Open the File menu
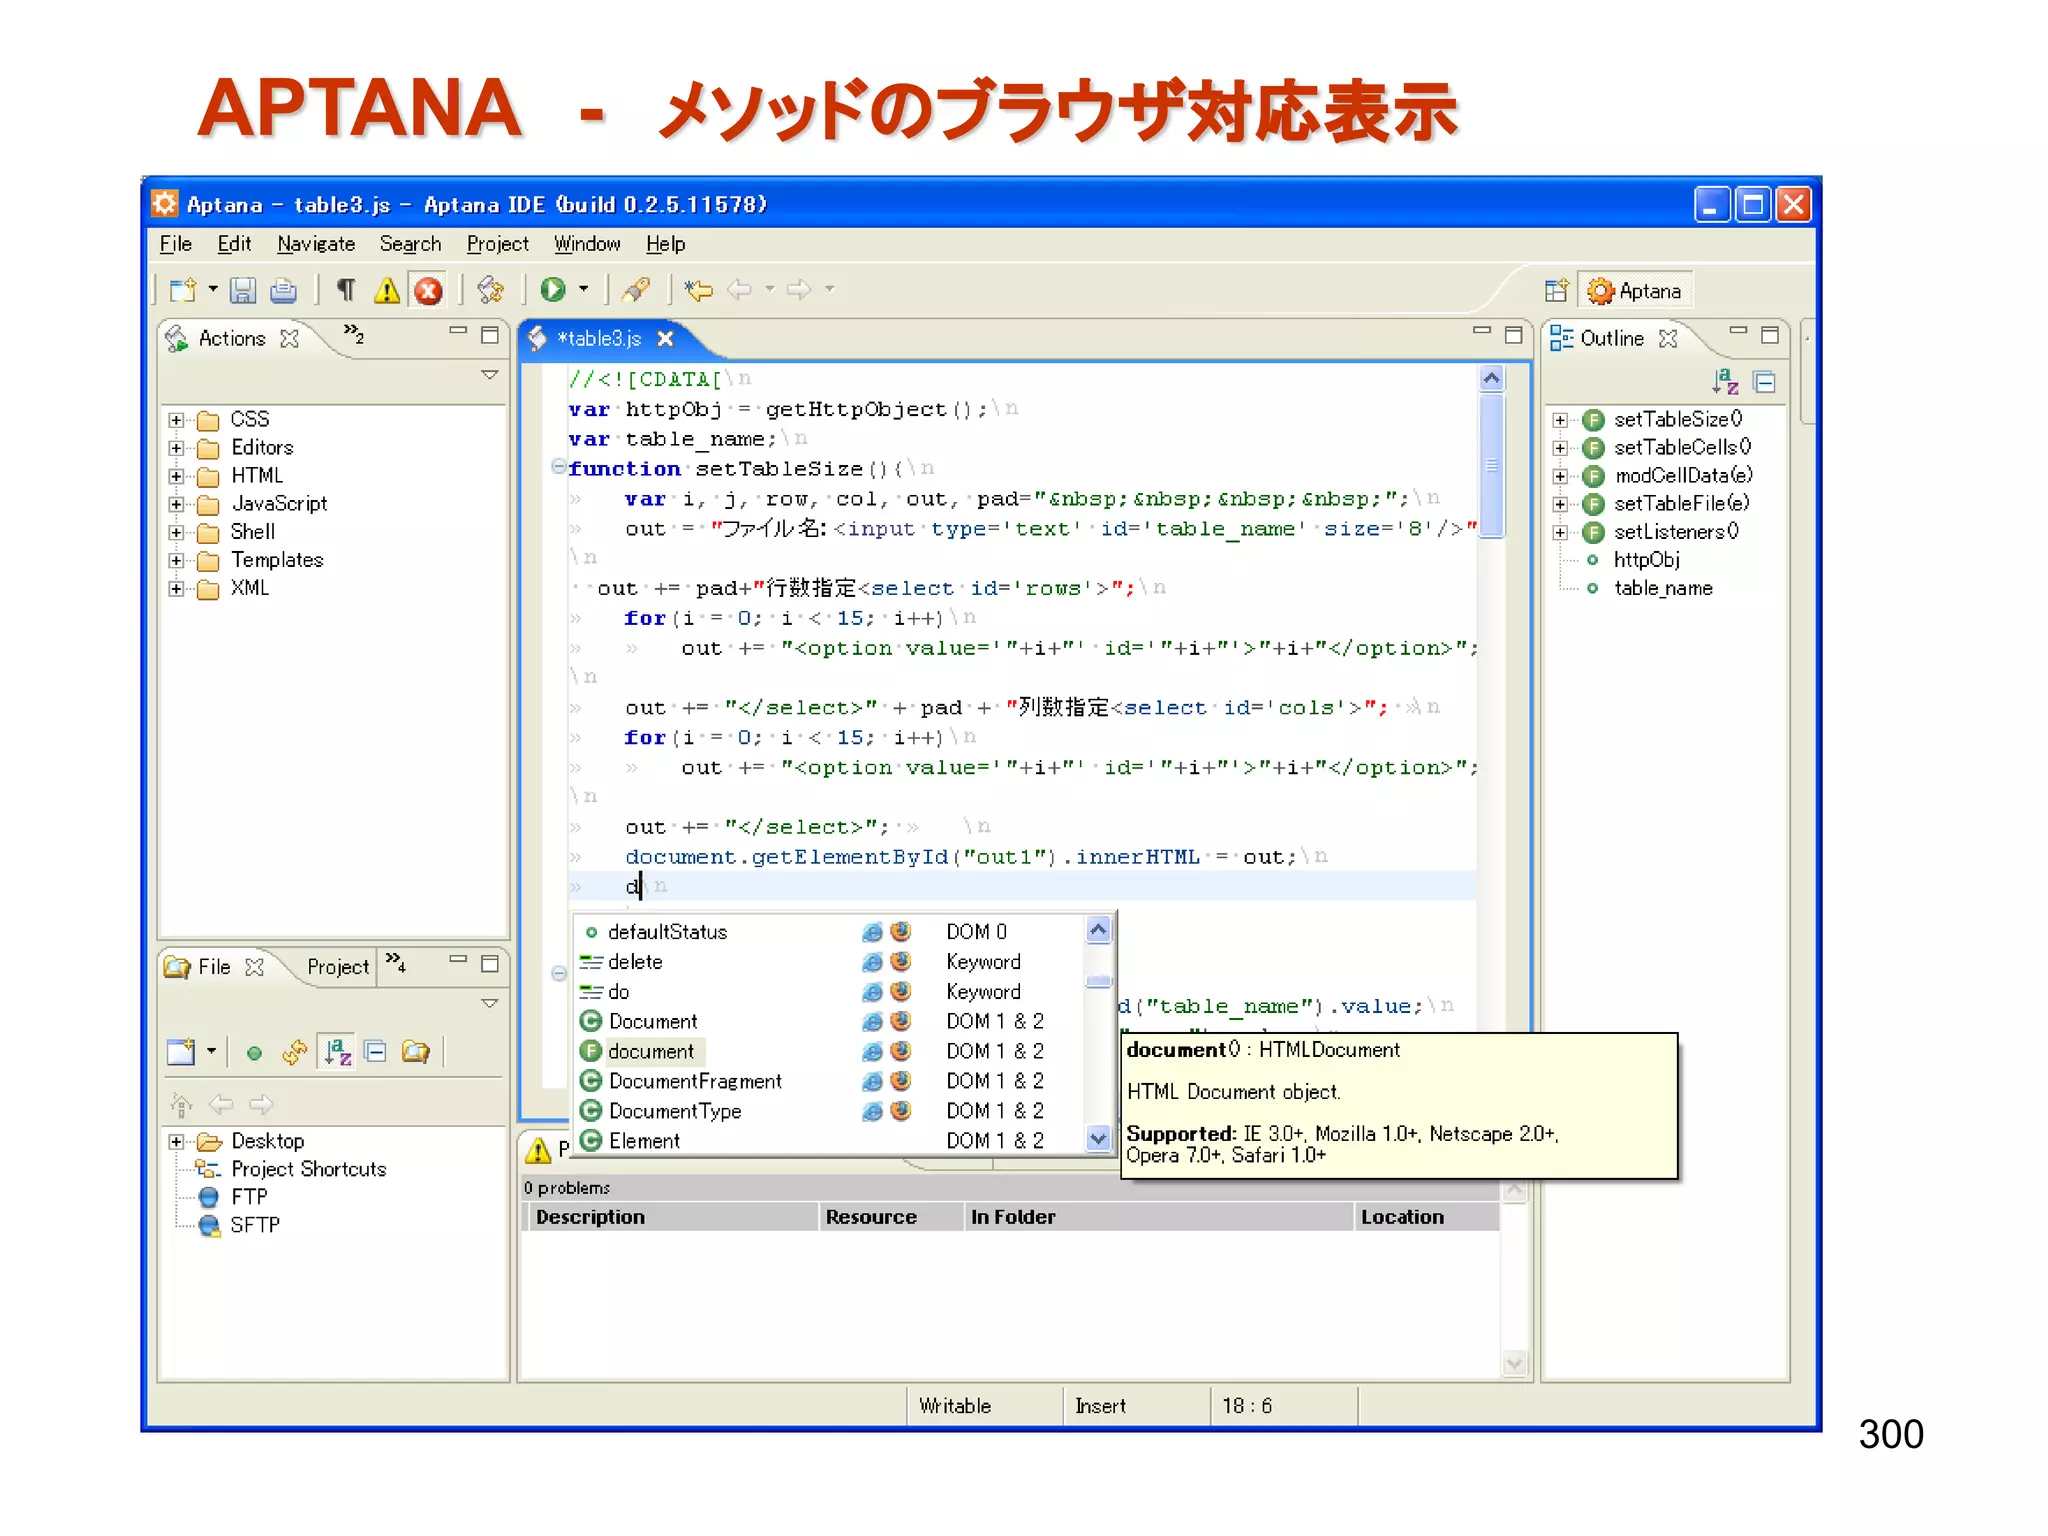 175,244
